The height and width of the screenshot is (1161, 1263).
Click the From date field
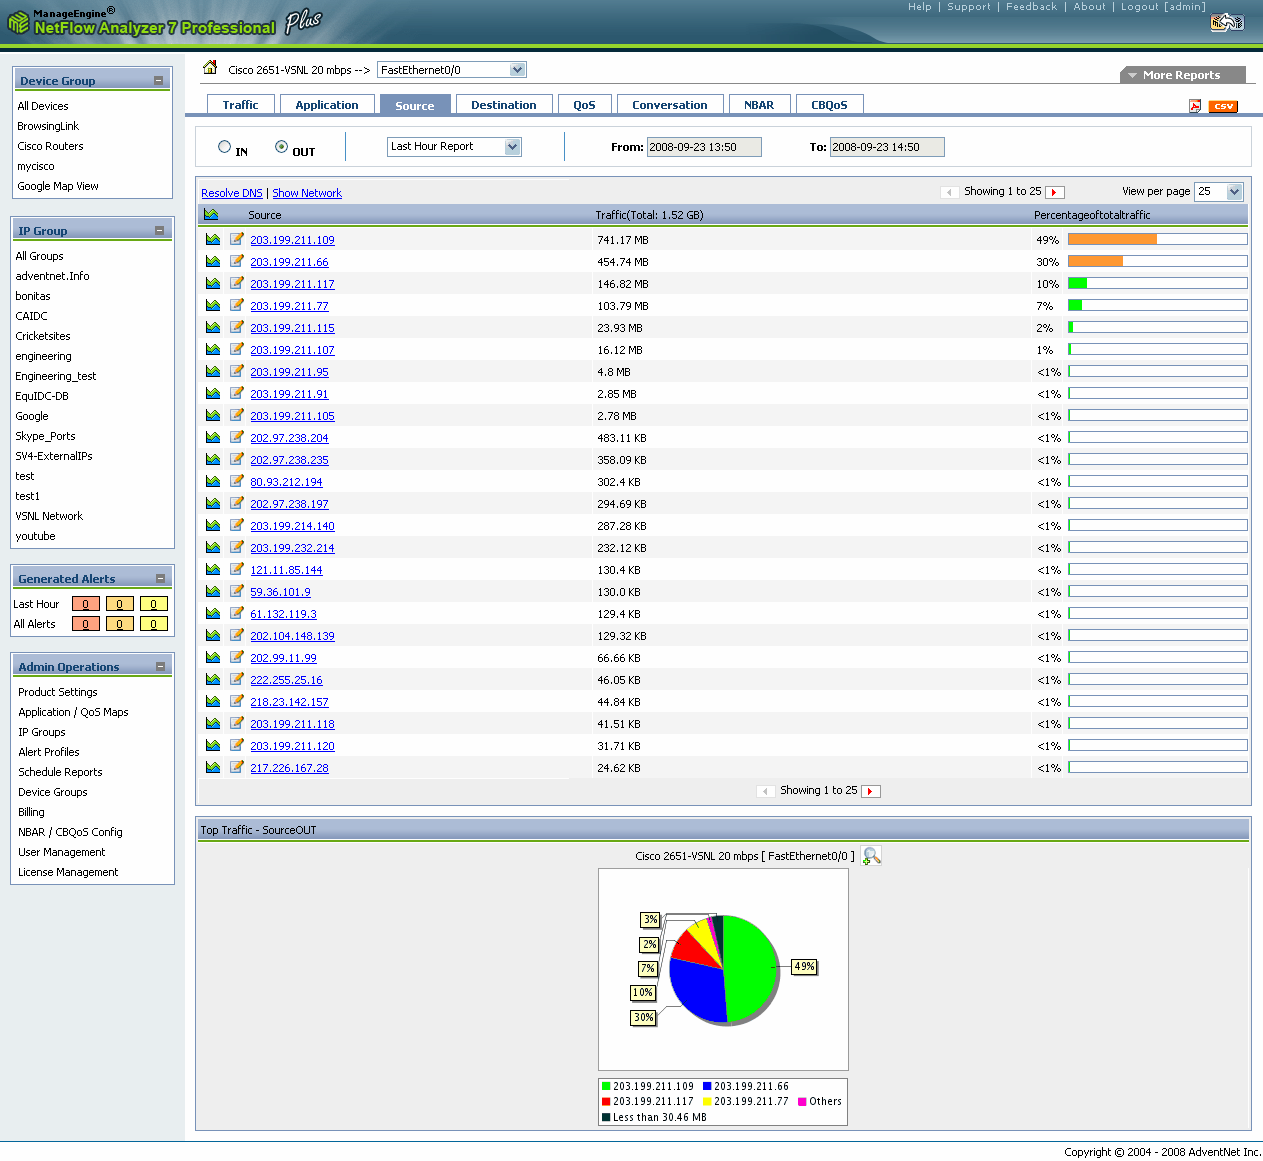click(703, 147)
